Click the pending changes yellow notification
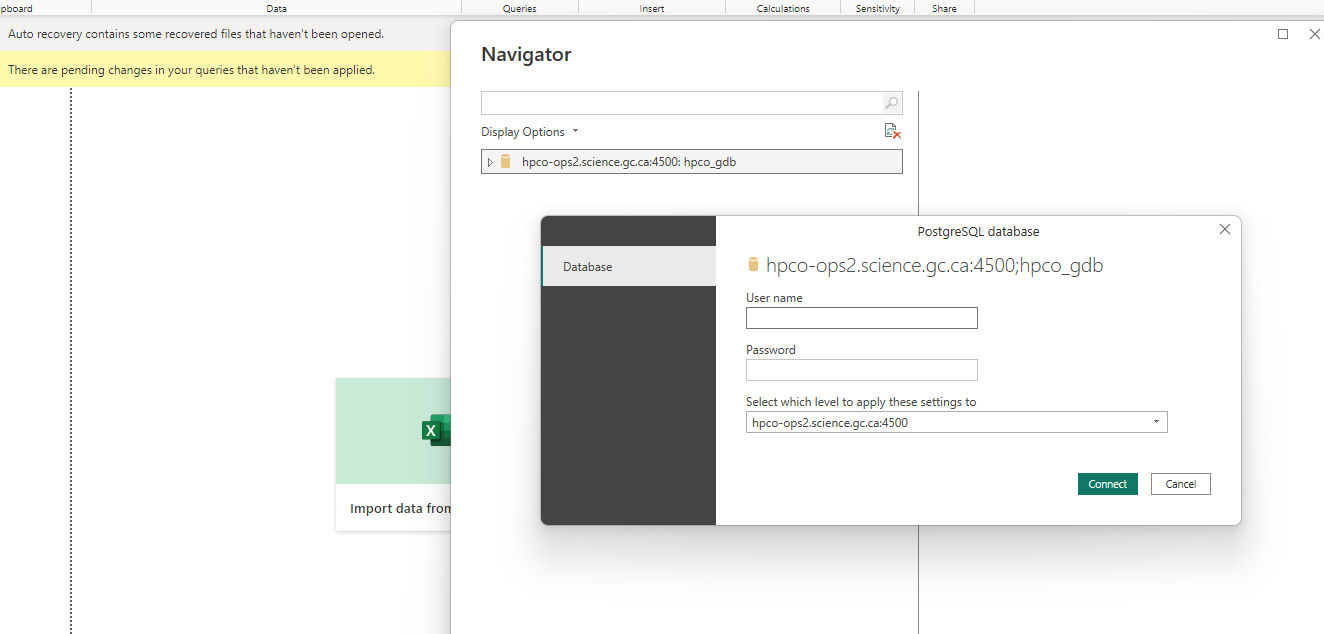Image resolution: width=1324 pixels, height=634 pixels. [225, 70]
